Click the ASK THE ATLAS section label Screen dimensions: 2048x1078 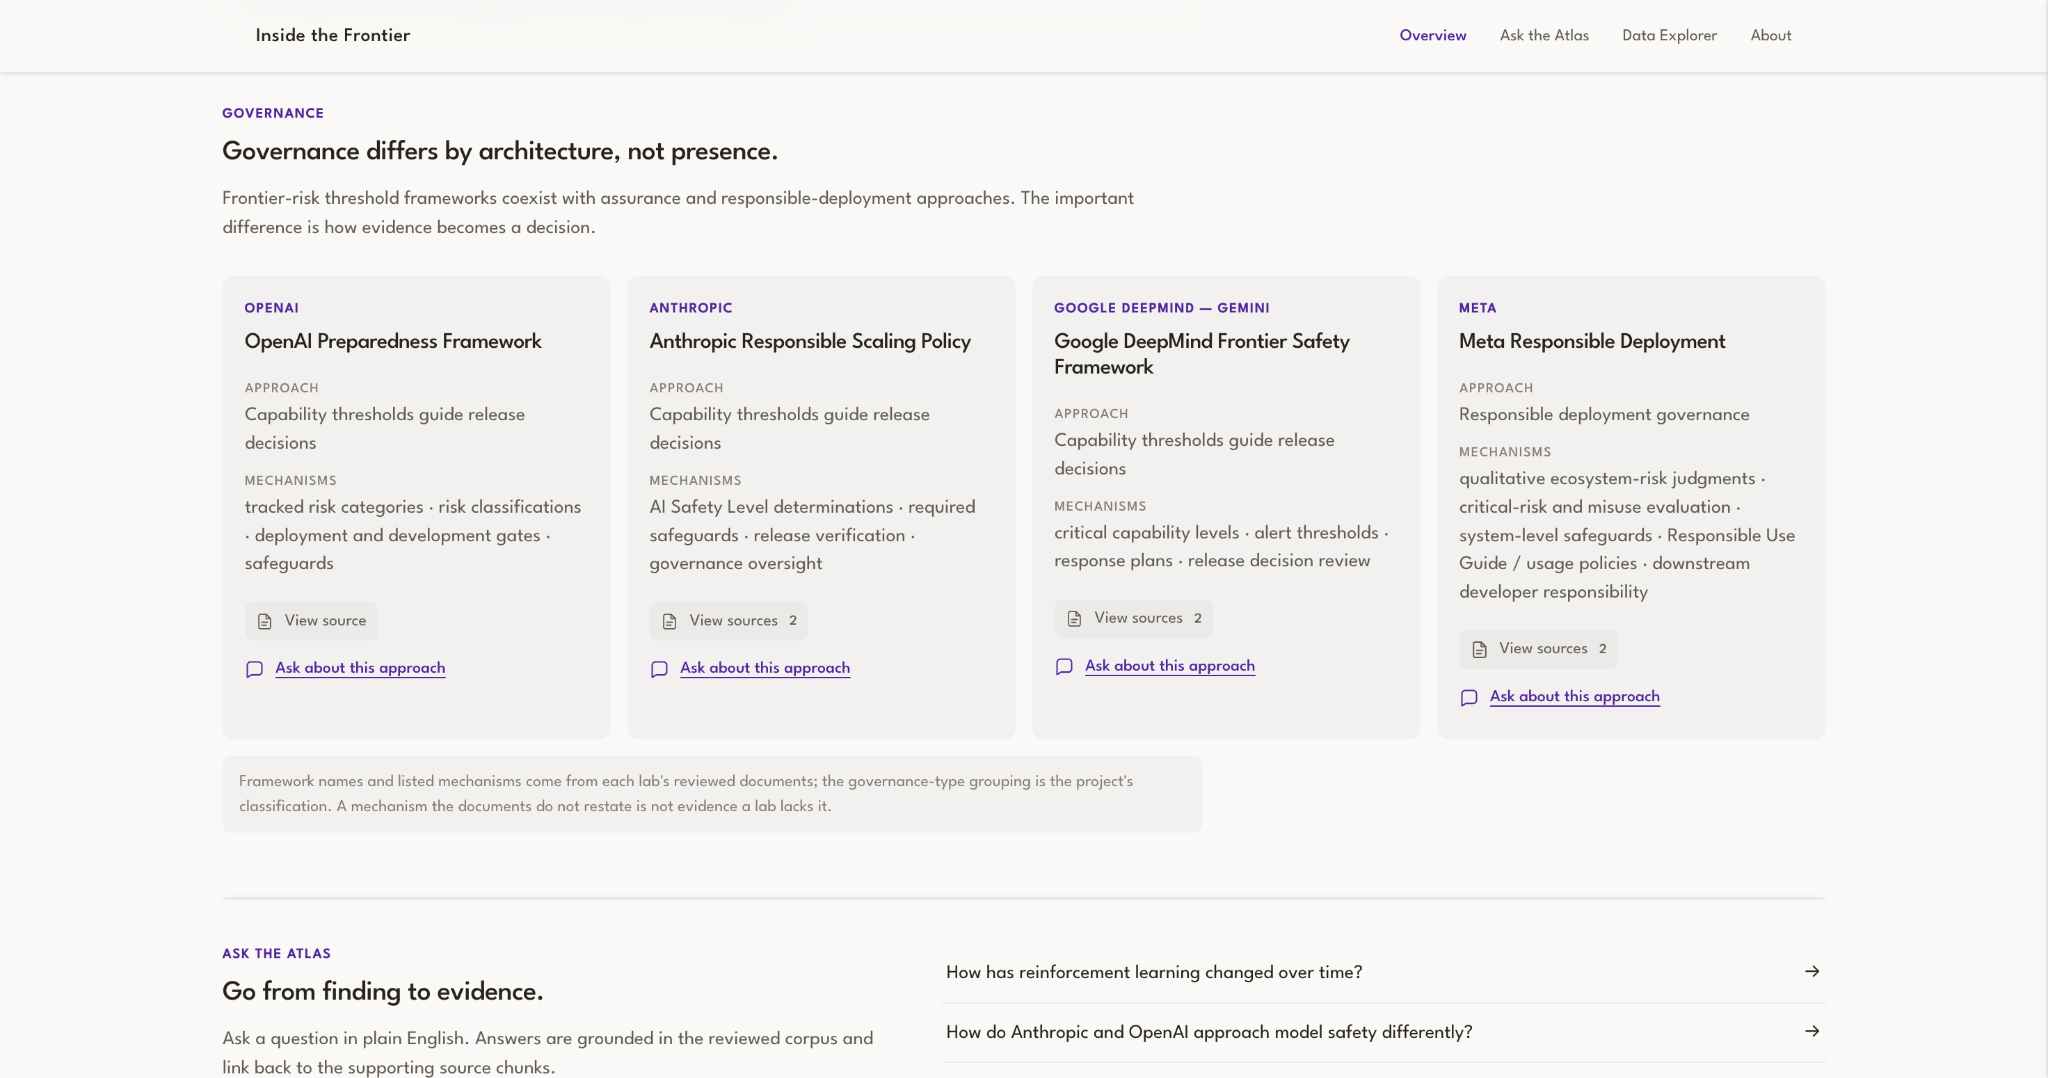tap(276, 953)
